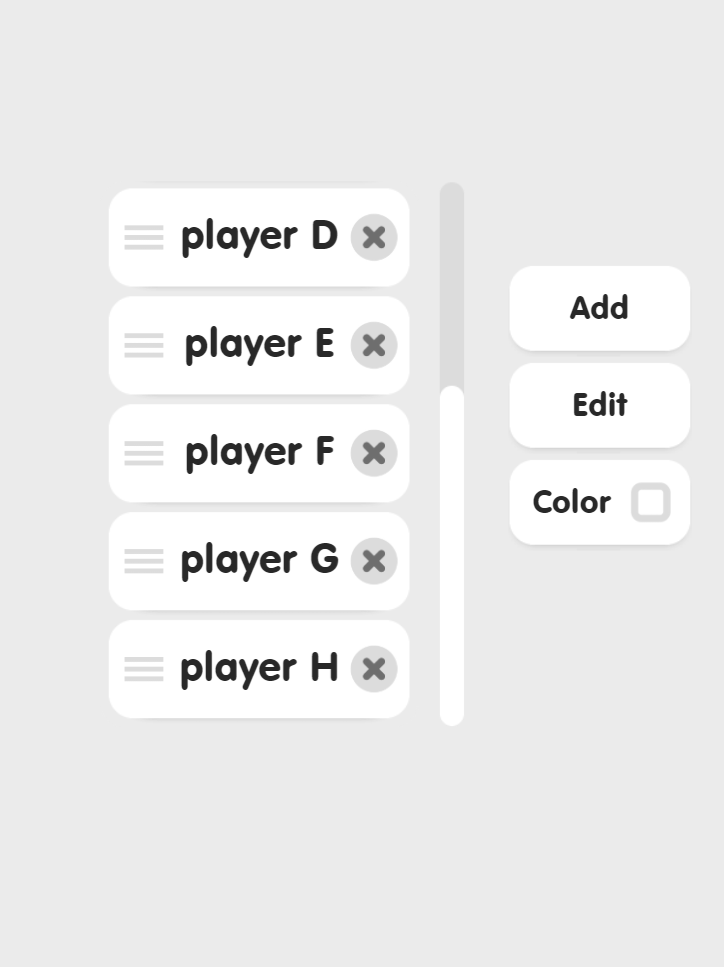This screenshot has width=724, height=967.
Task: Delete player H using the X icon
Action: [x=374, y=668]
